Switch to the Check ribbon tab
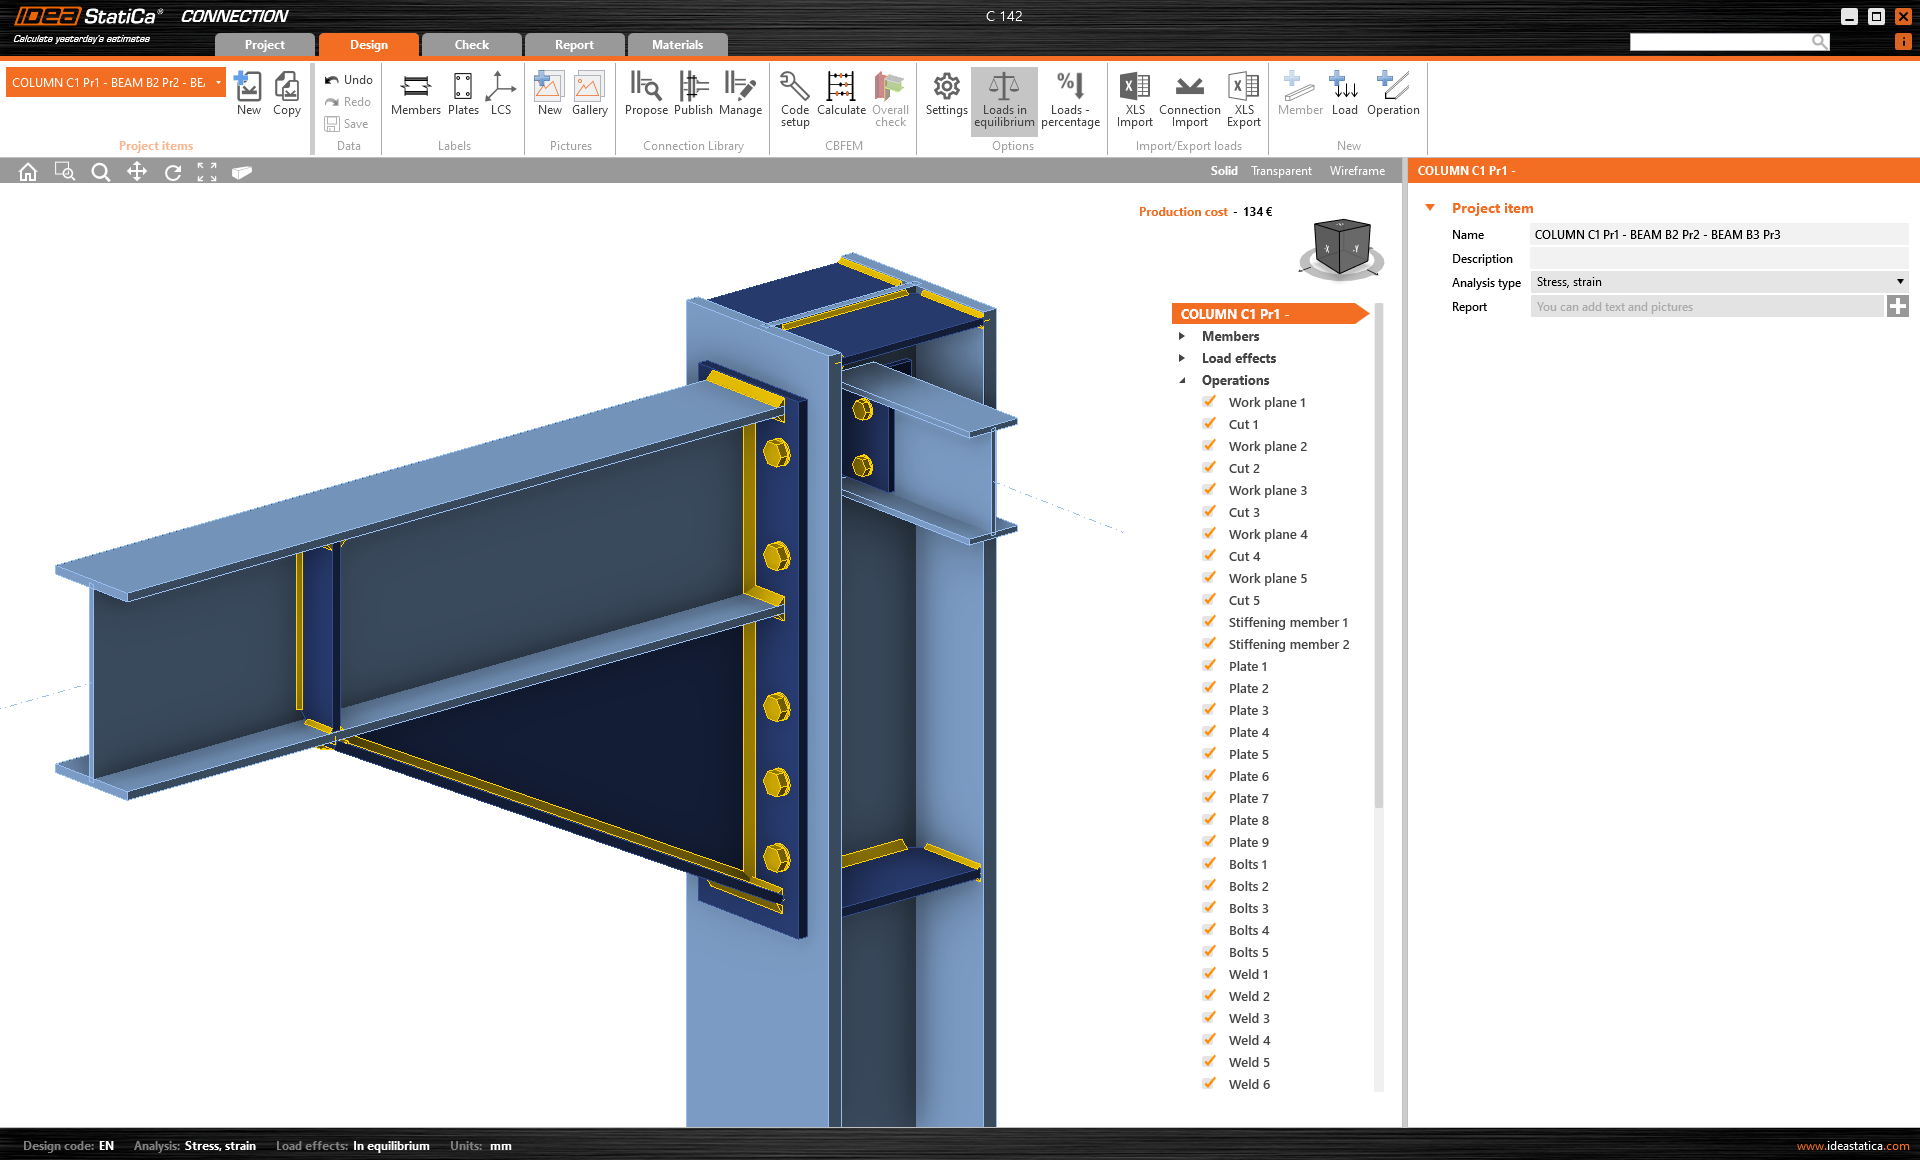 [x=470, y=44]
